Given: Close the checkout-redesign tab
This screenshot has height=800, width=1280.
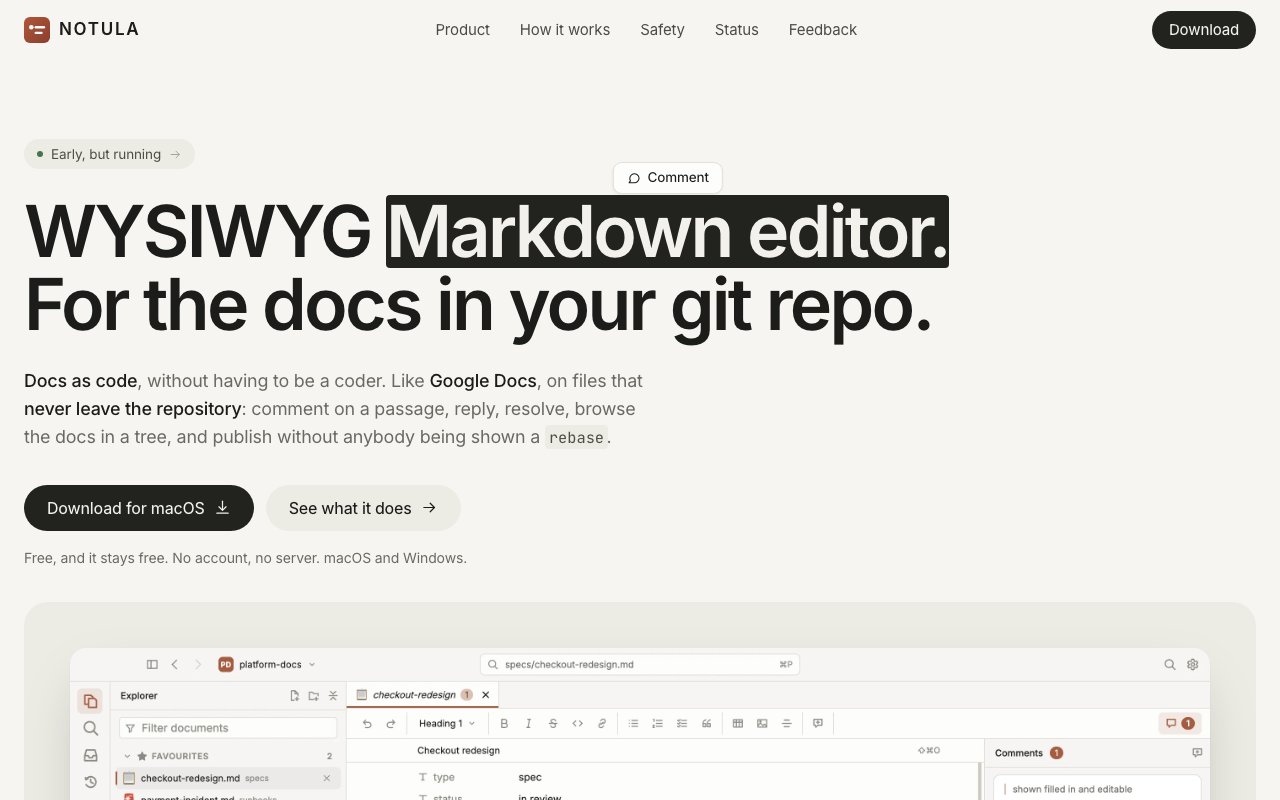Looking at the screenshot, I should coord(486,695).
